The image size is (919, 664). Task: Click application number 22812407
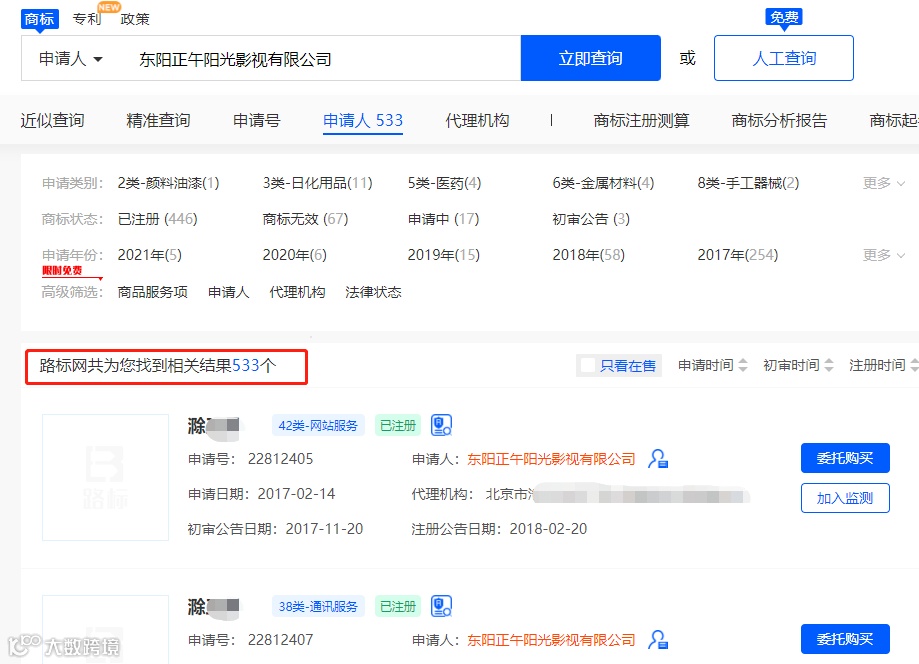(x=280, y=640)
